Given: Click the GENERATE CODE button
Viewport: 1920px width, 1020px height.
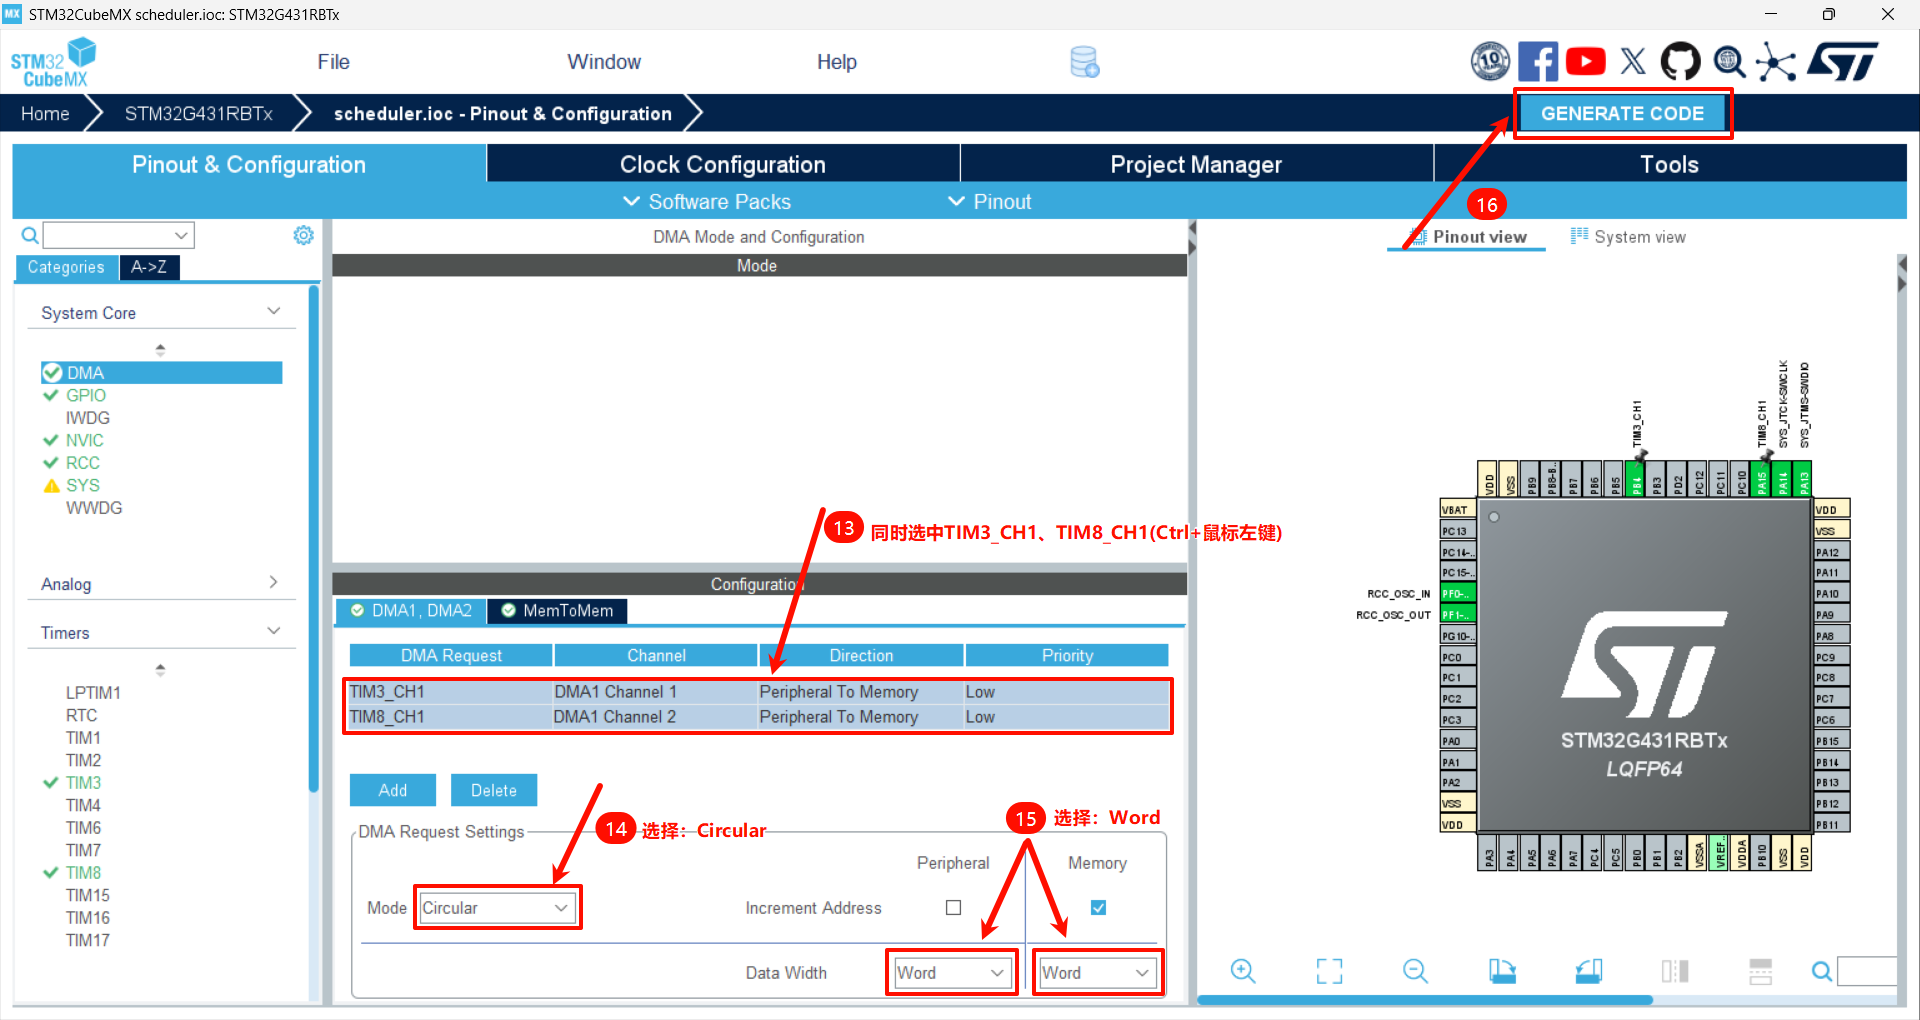Looking at the screenshot, I should pyautogui.click(x=1622, y=113).
